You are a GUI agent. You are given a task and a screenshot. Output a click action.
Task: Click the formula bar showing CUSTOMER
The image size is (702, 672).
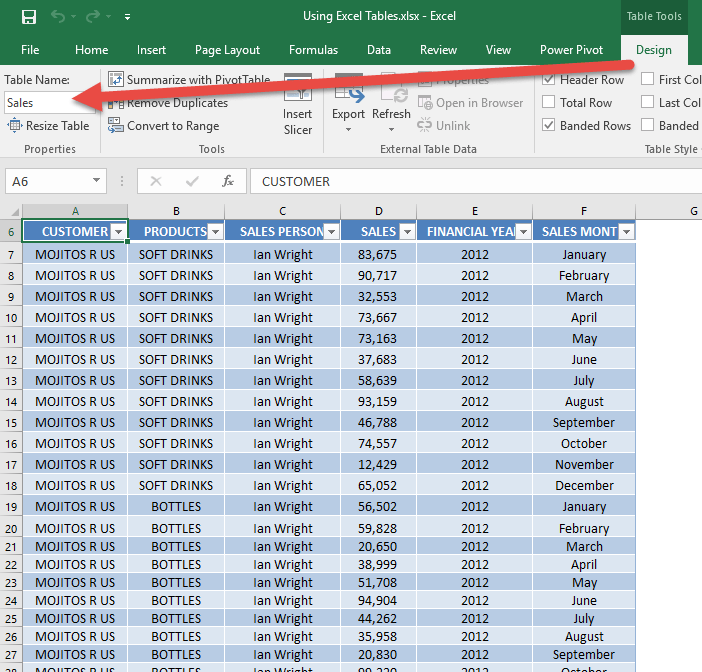[x=476, y=181]
